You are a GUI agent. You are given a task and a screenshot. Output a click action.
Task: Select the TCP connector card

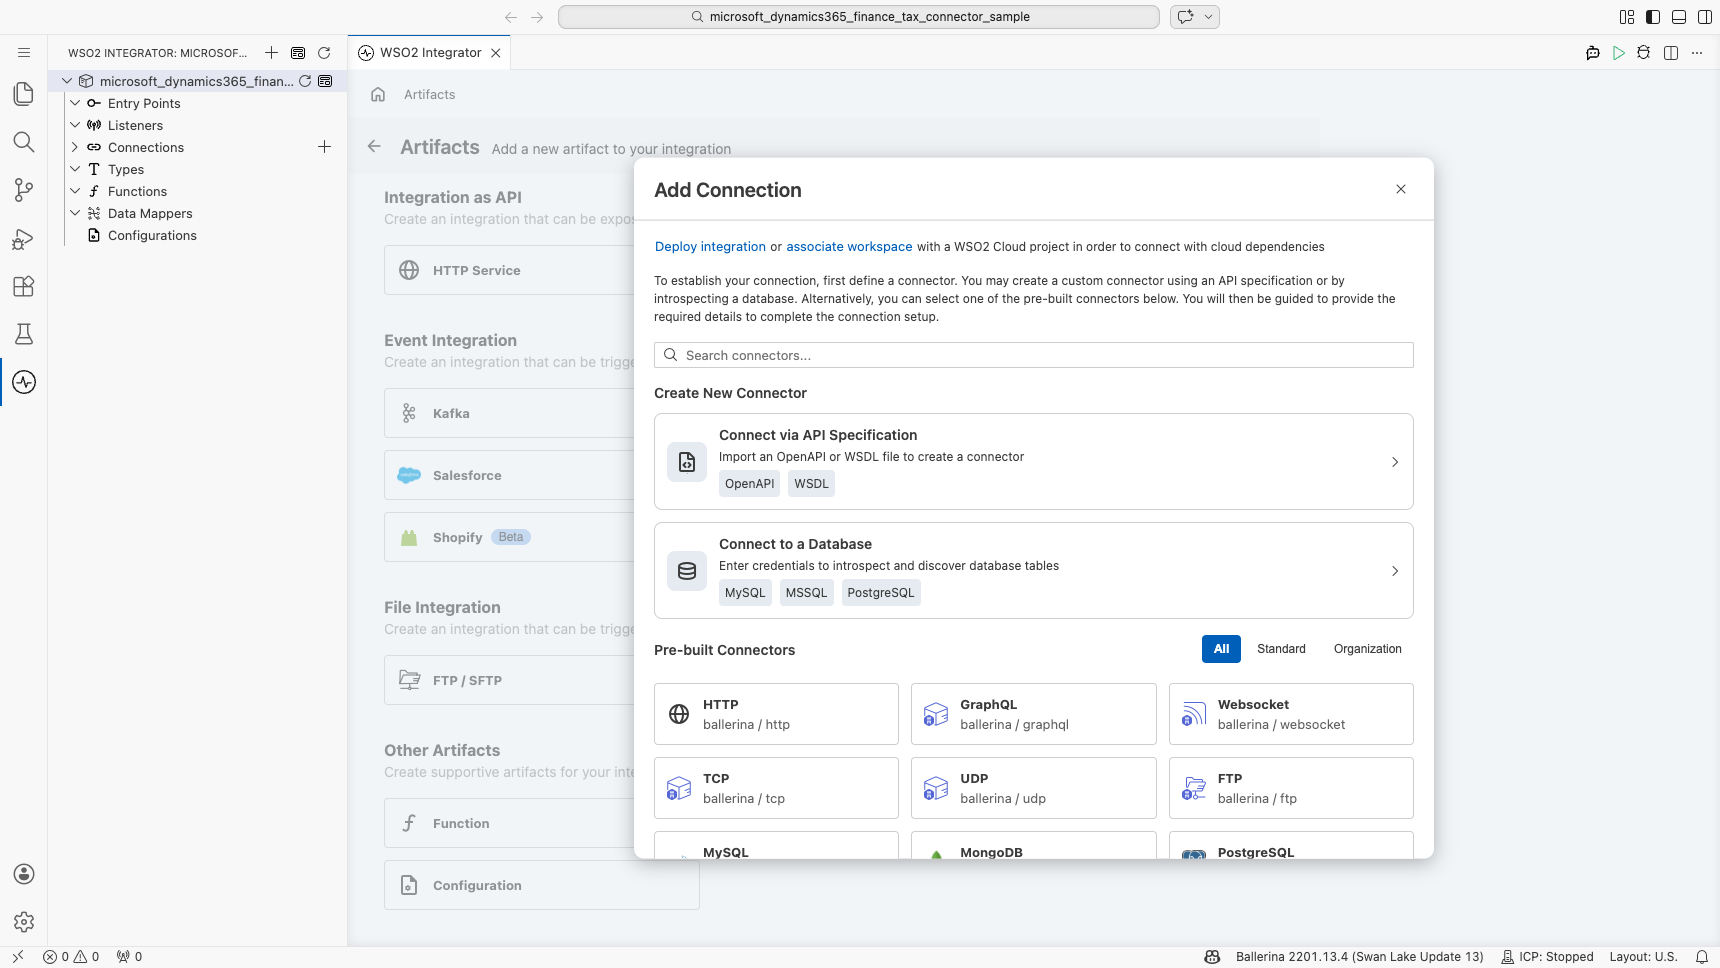776,788
